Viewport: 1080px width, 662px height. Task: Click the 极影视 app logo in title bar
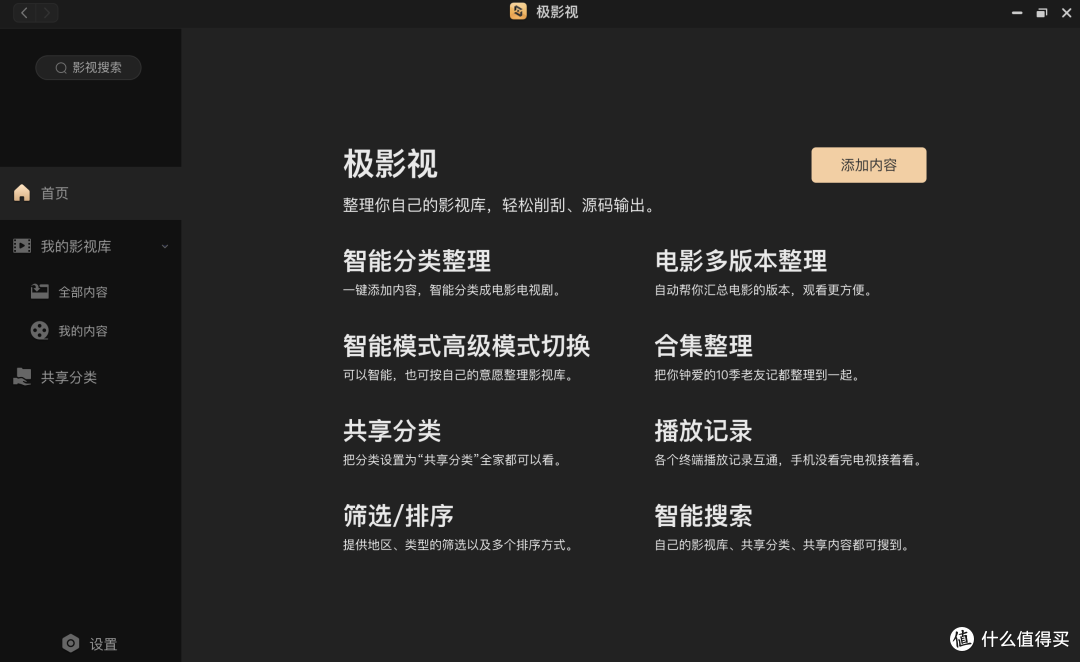tap(518, 12)
